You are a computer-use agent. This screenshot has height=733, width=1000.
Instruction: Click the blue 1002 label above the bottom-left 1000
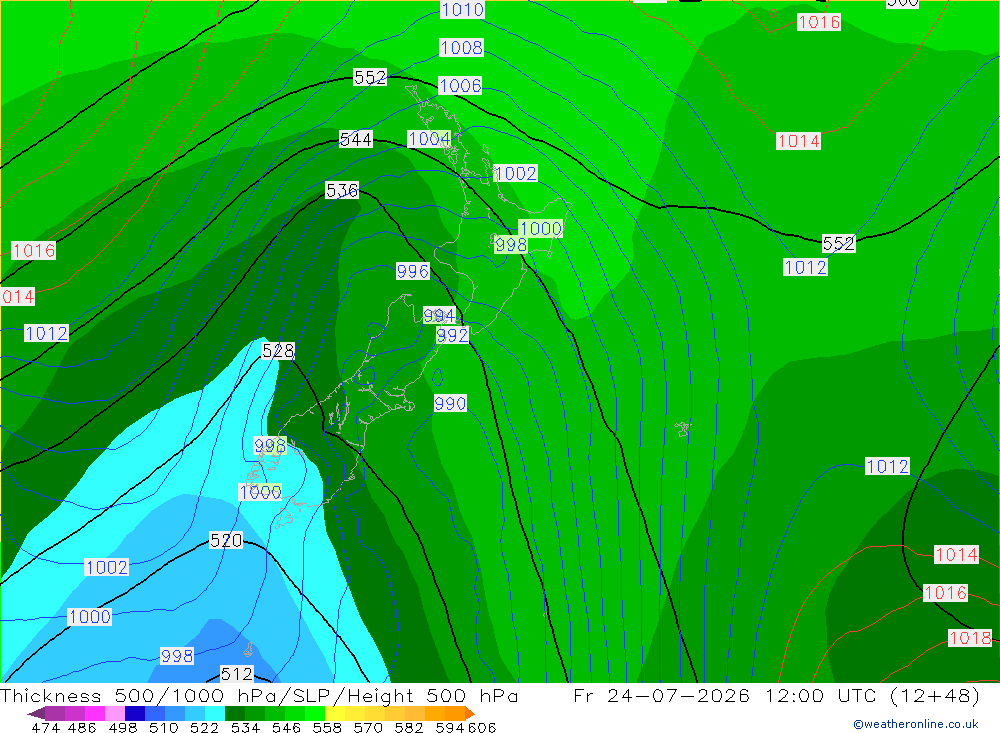tap(107, 567)
